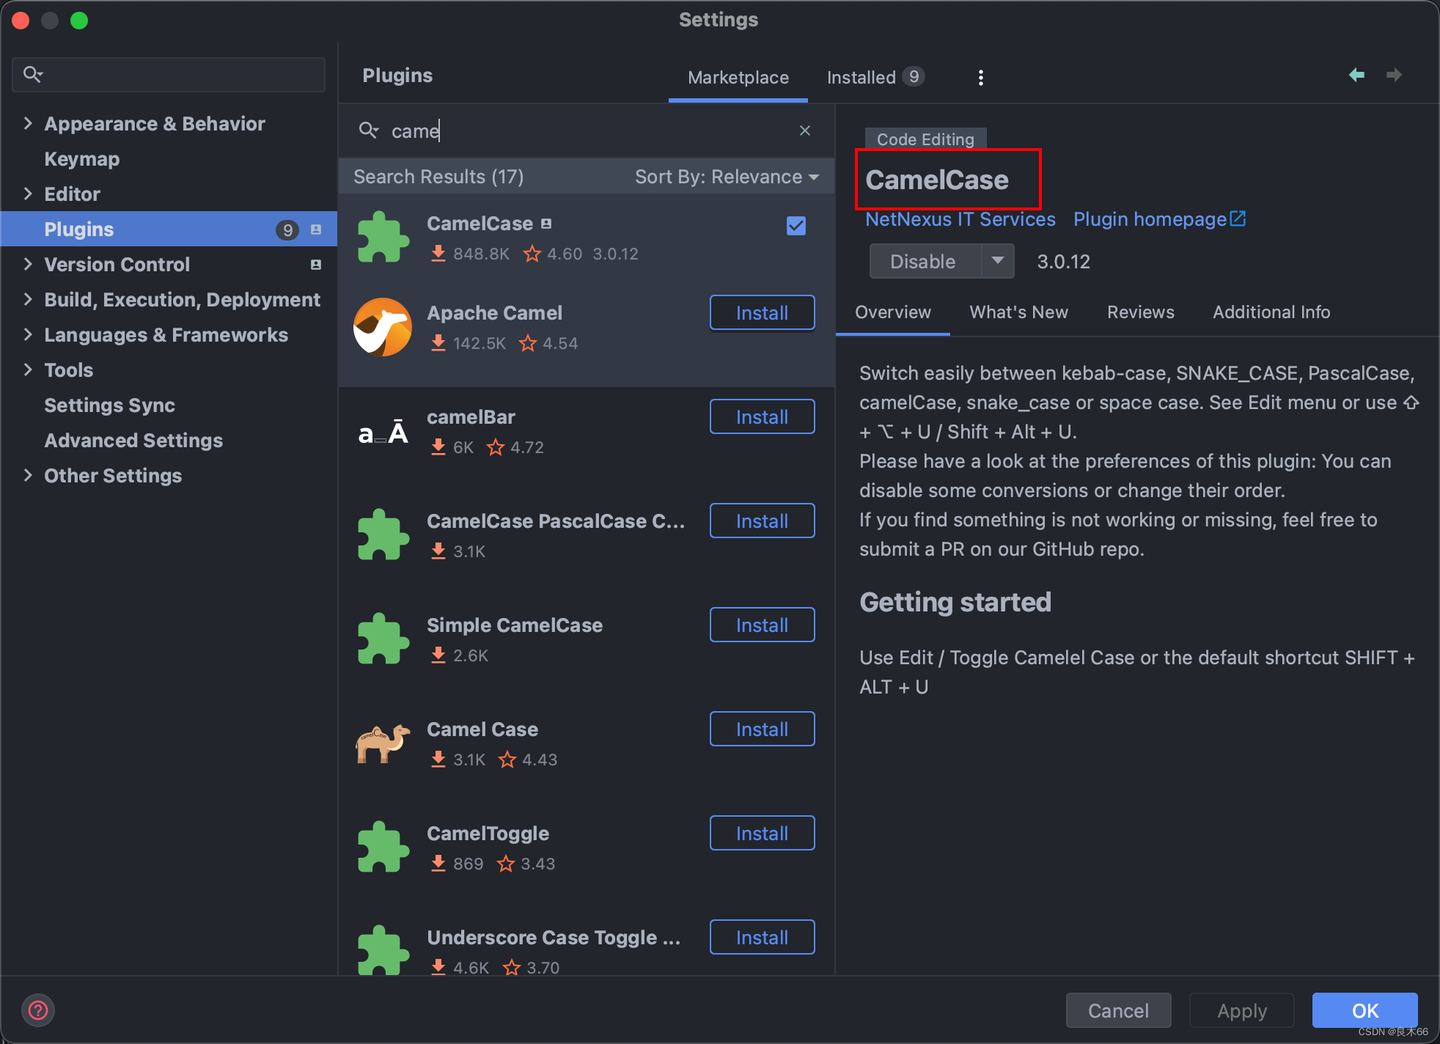The image size is (1440, 1044).
Task: Switch to the Marketplace tab
Action: click(738, 78)
